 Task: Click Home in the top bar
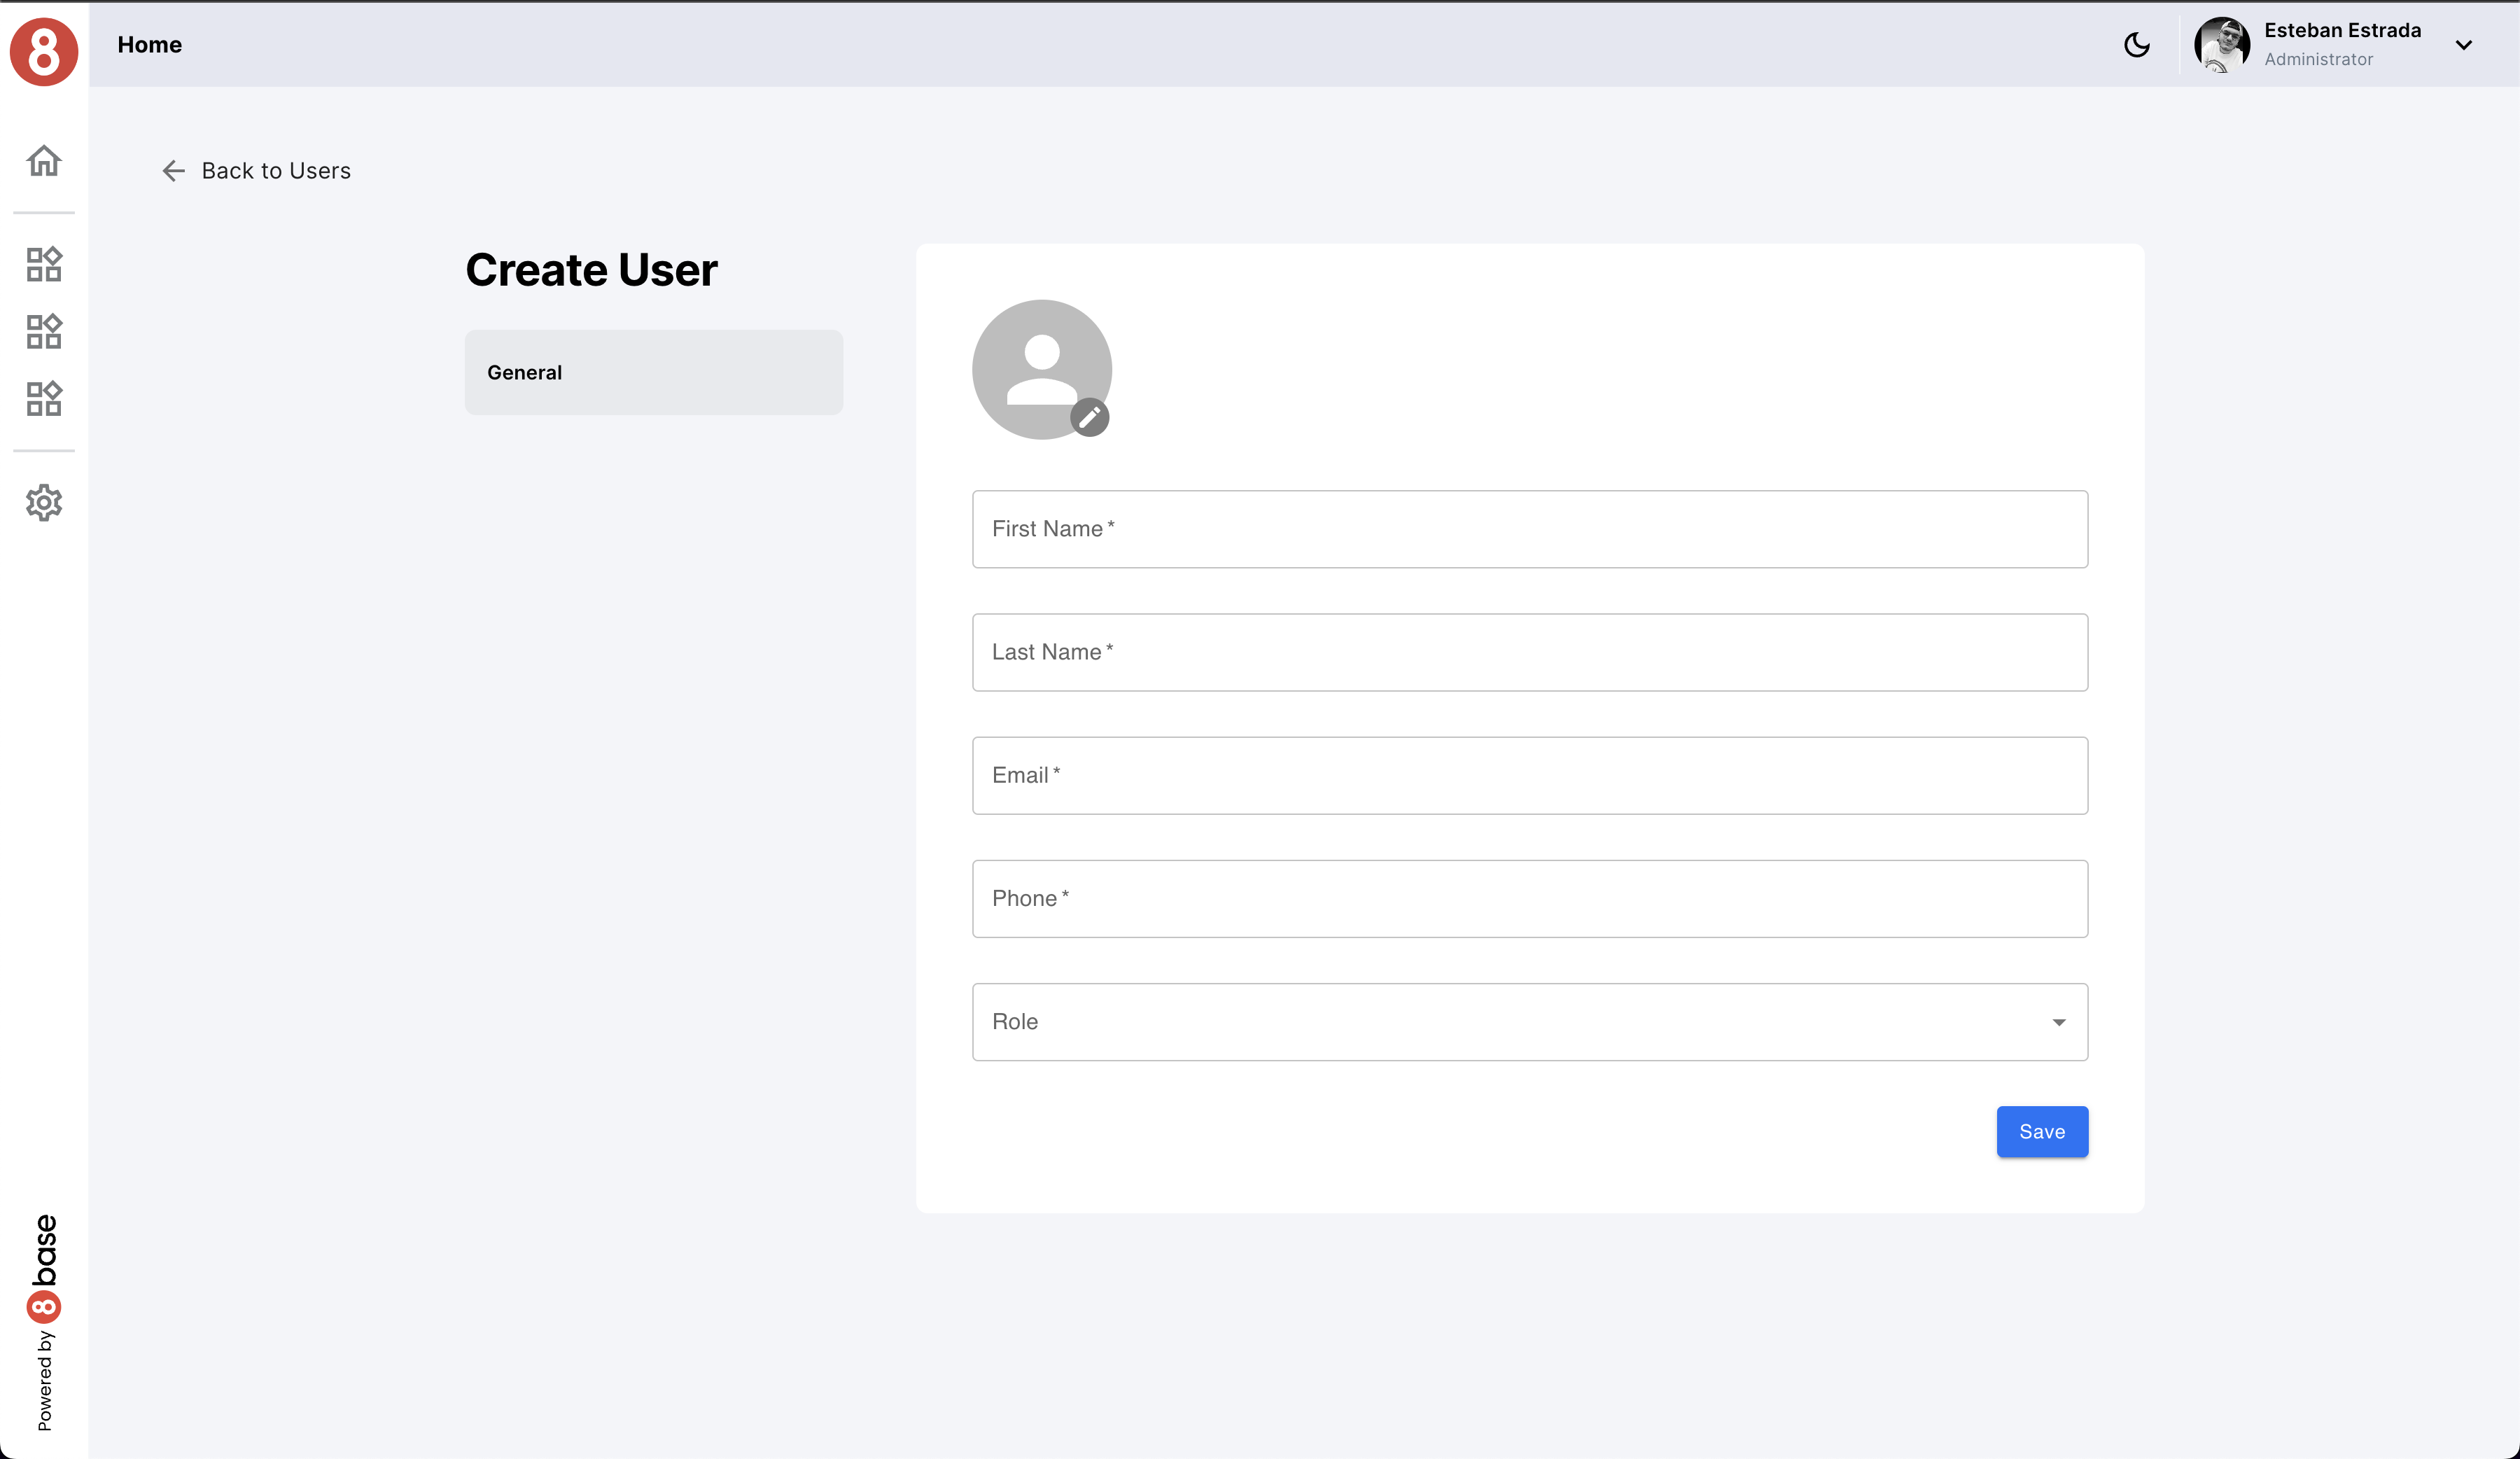(149, 45)
